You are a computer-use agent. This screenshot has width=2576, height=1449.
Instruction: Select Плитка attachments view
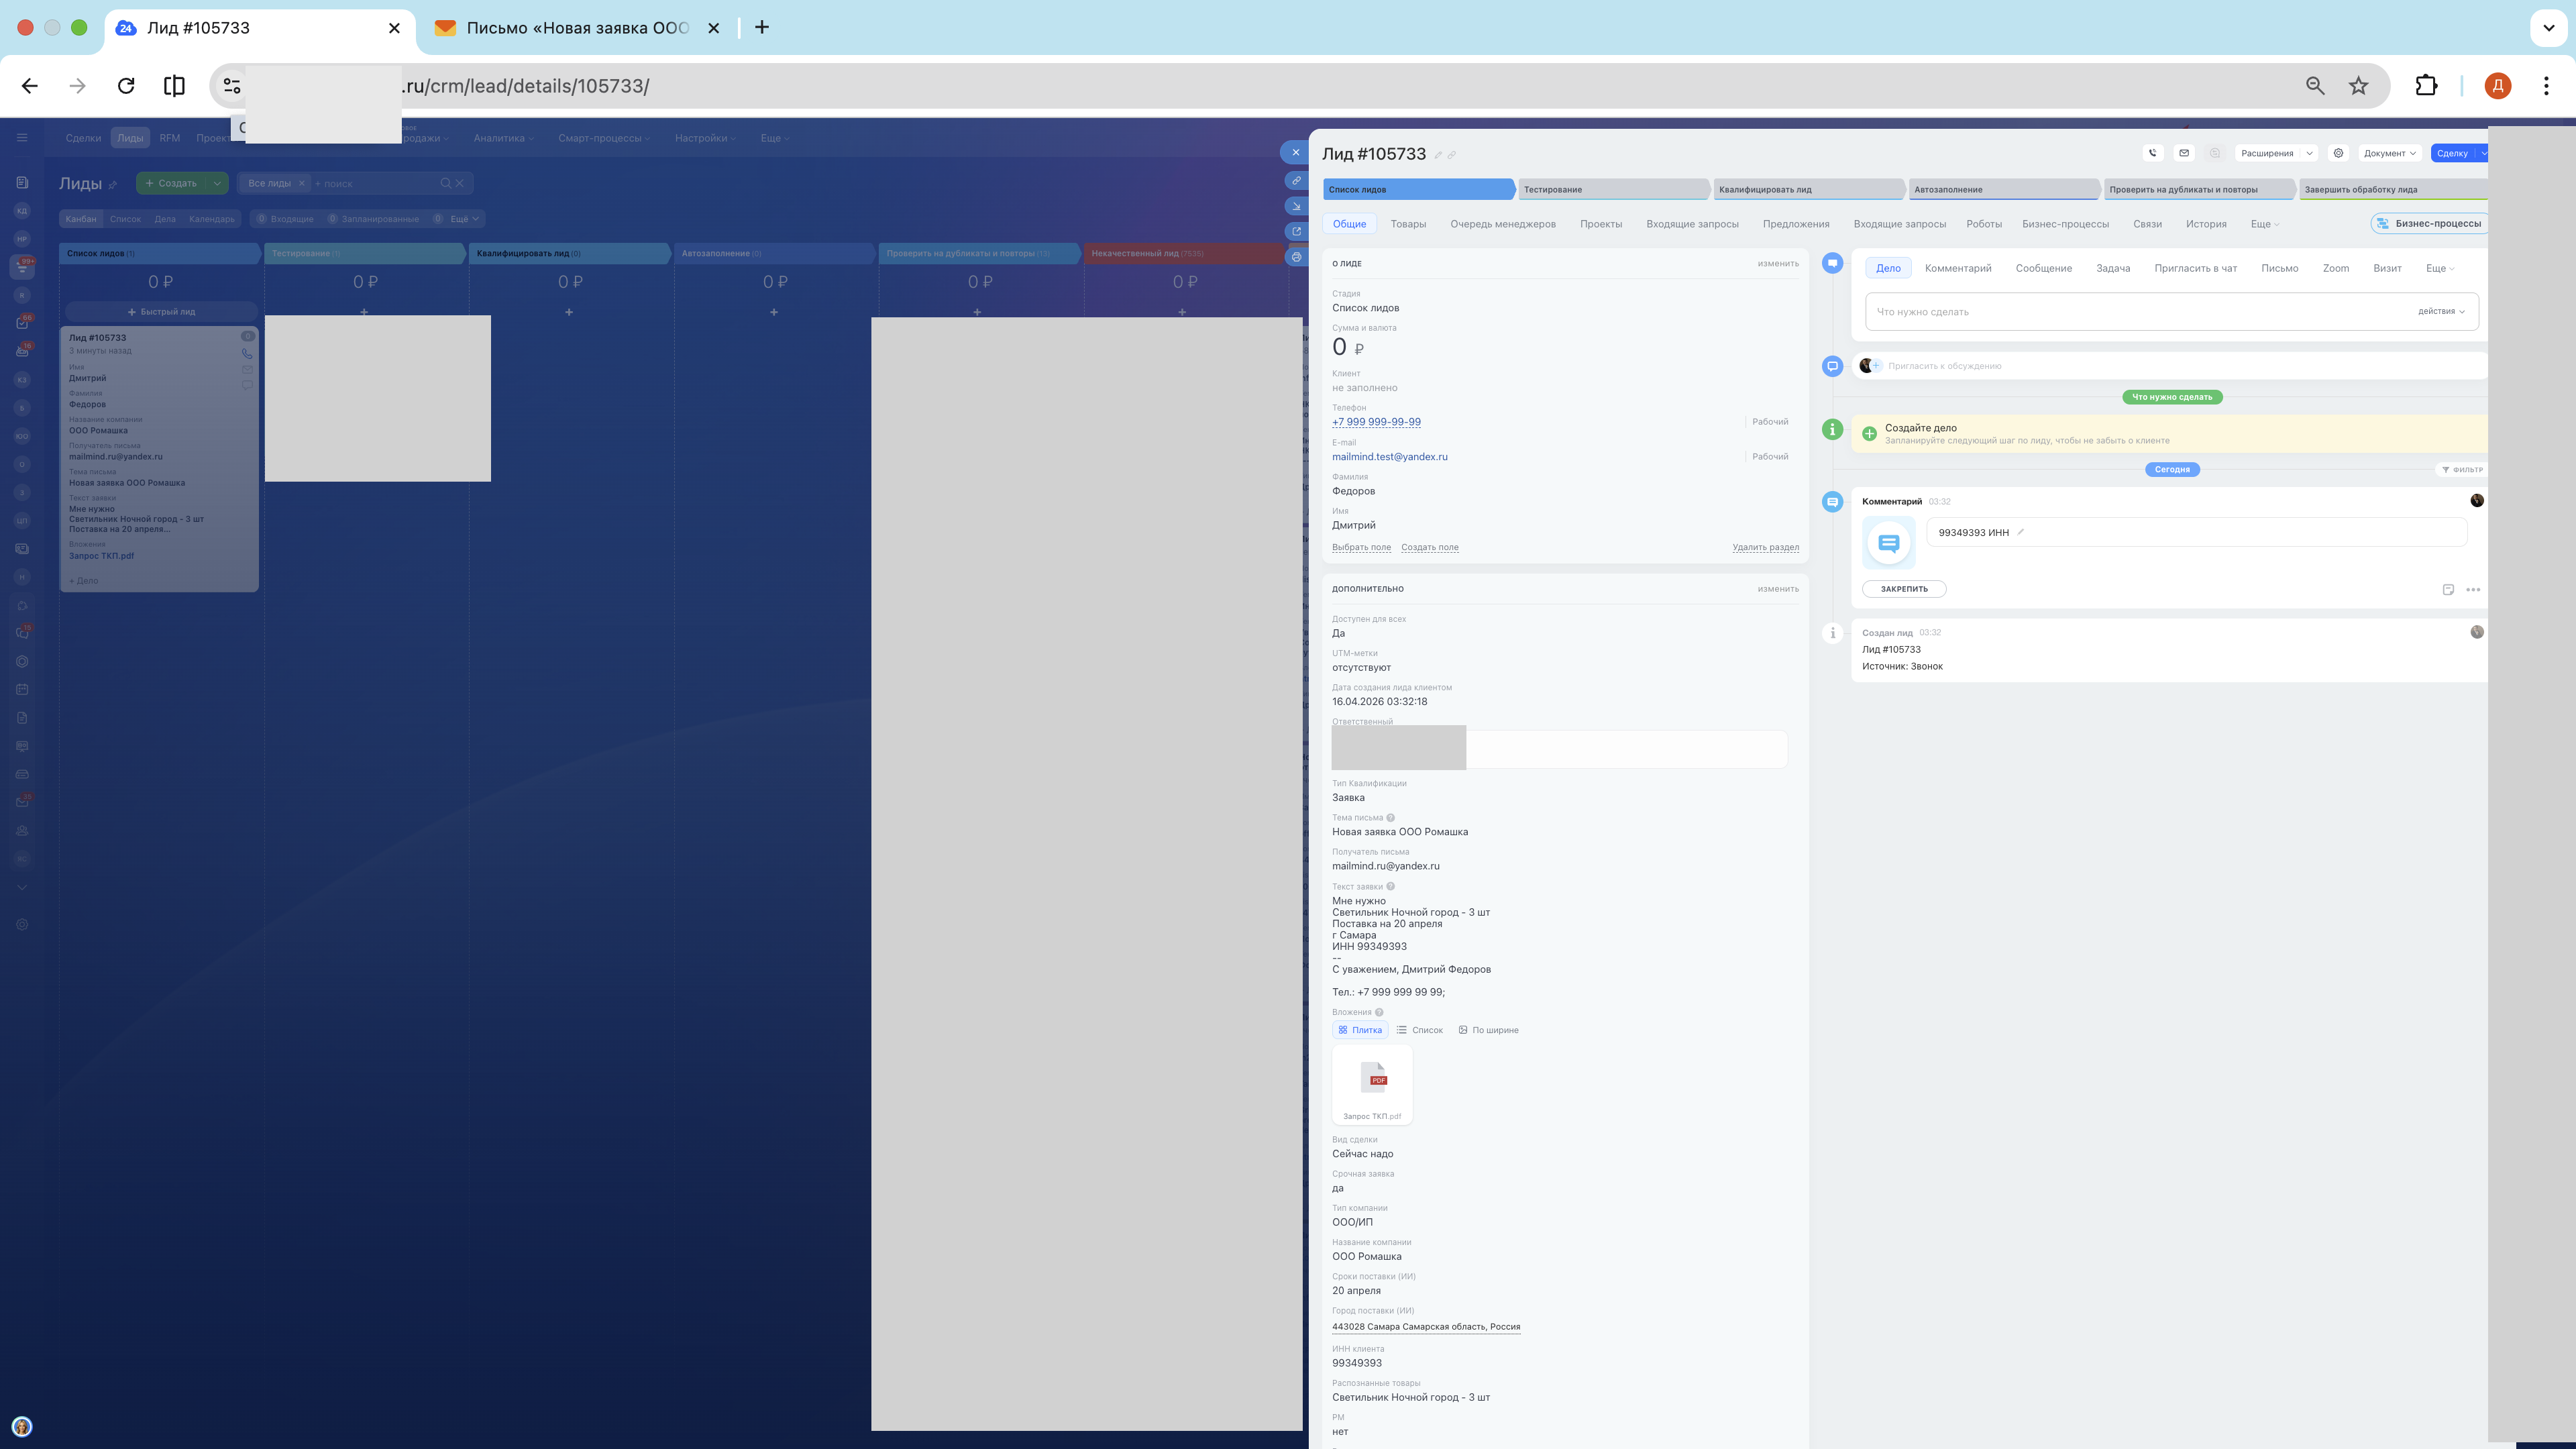click(1360, 1030)
